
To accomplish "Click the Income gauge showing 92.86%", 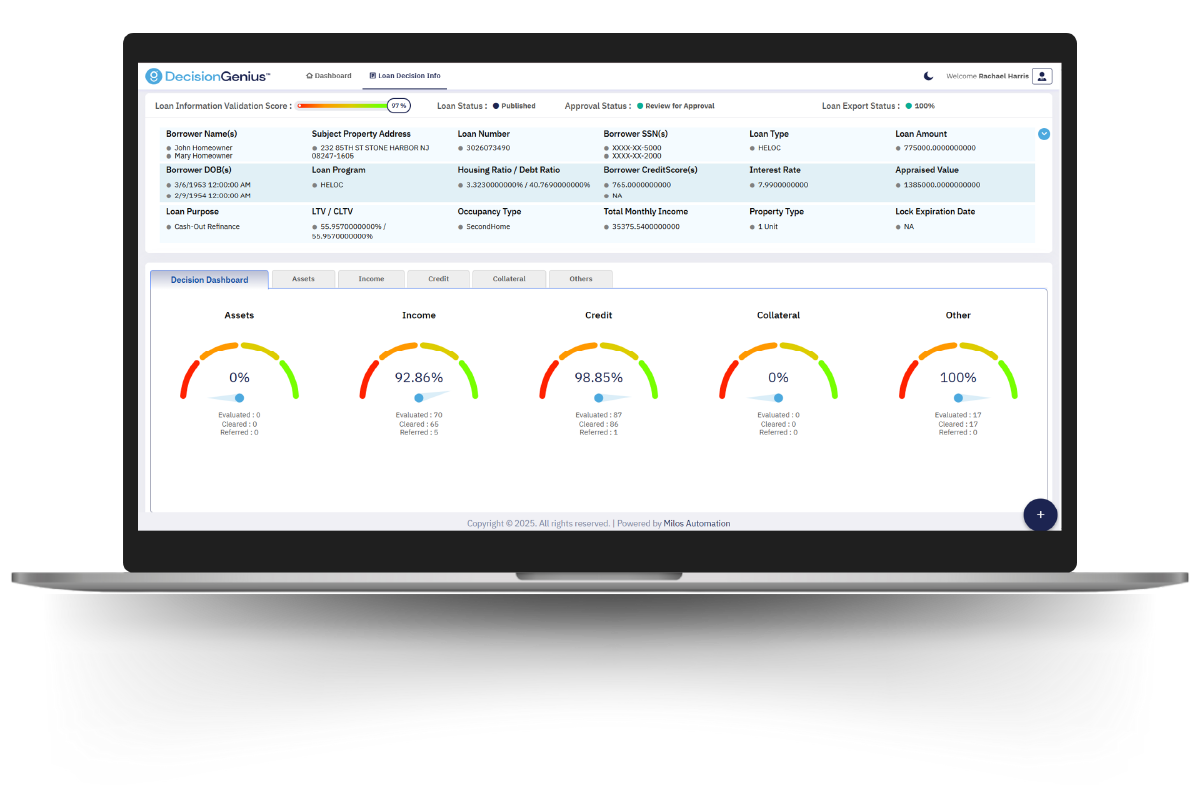I will coord(419,371).
